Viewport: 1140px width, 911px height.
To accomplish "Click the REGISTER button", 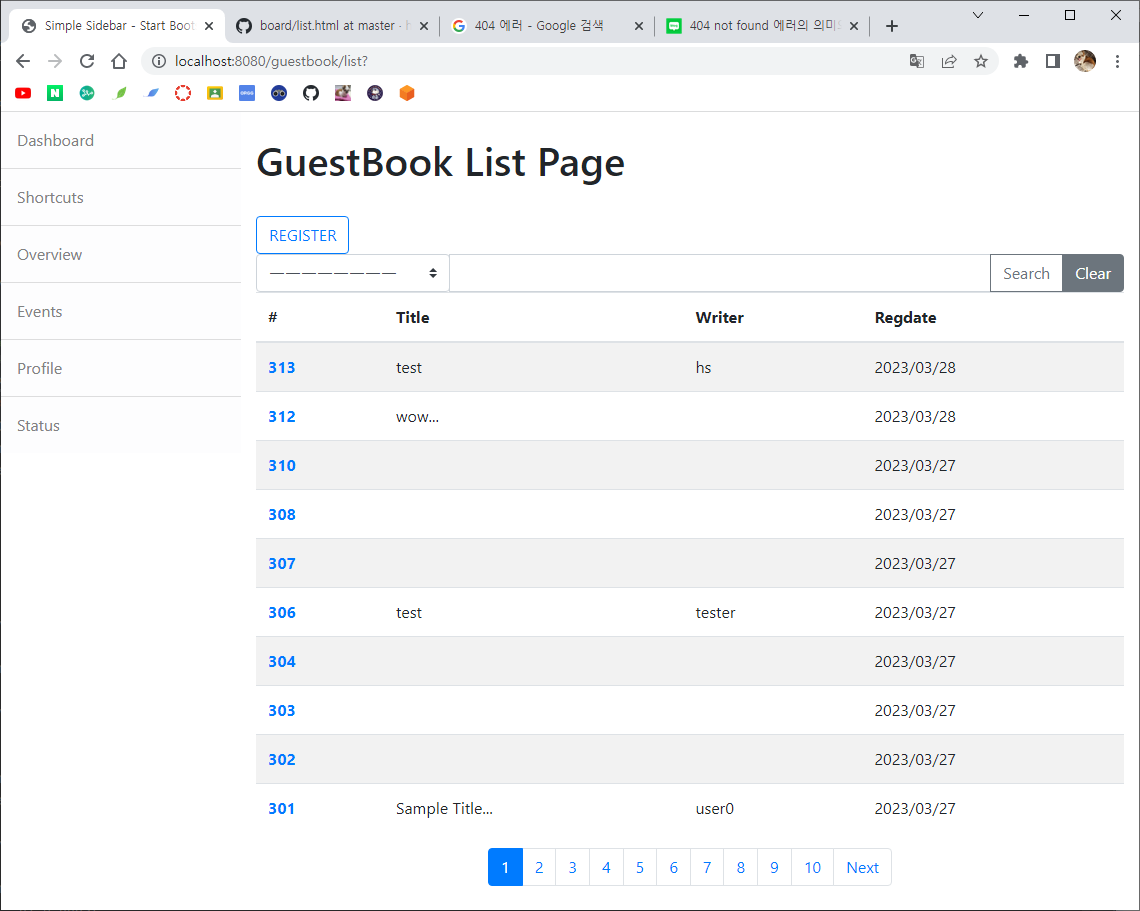I will click(302, 236).
